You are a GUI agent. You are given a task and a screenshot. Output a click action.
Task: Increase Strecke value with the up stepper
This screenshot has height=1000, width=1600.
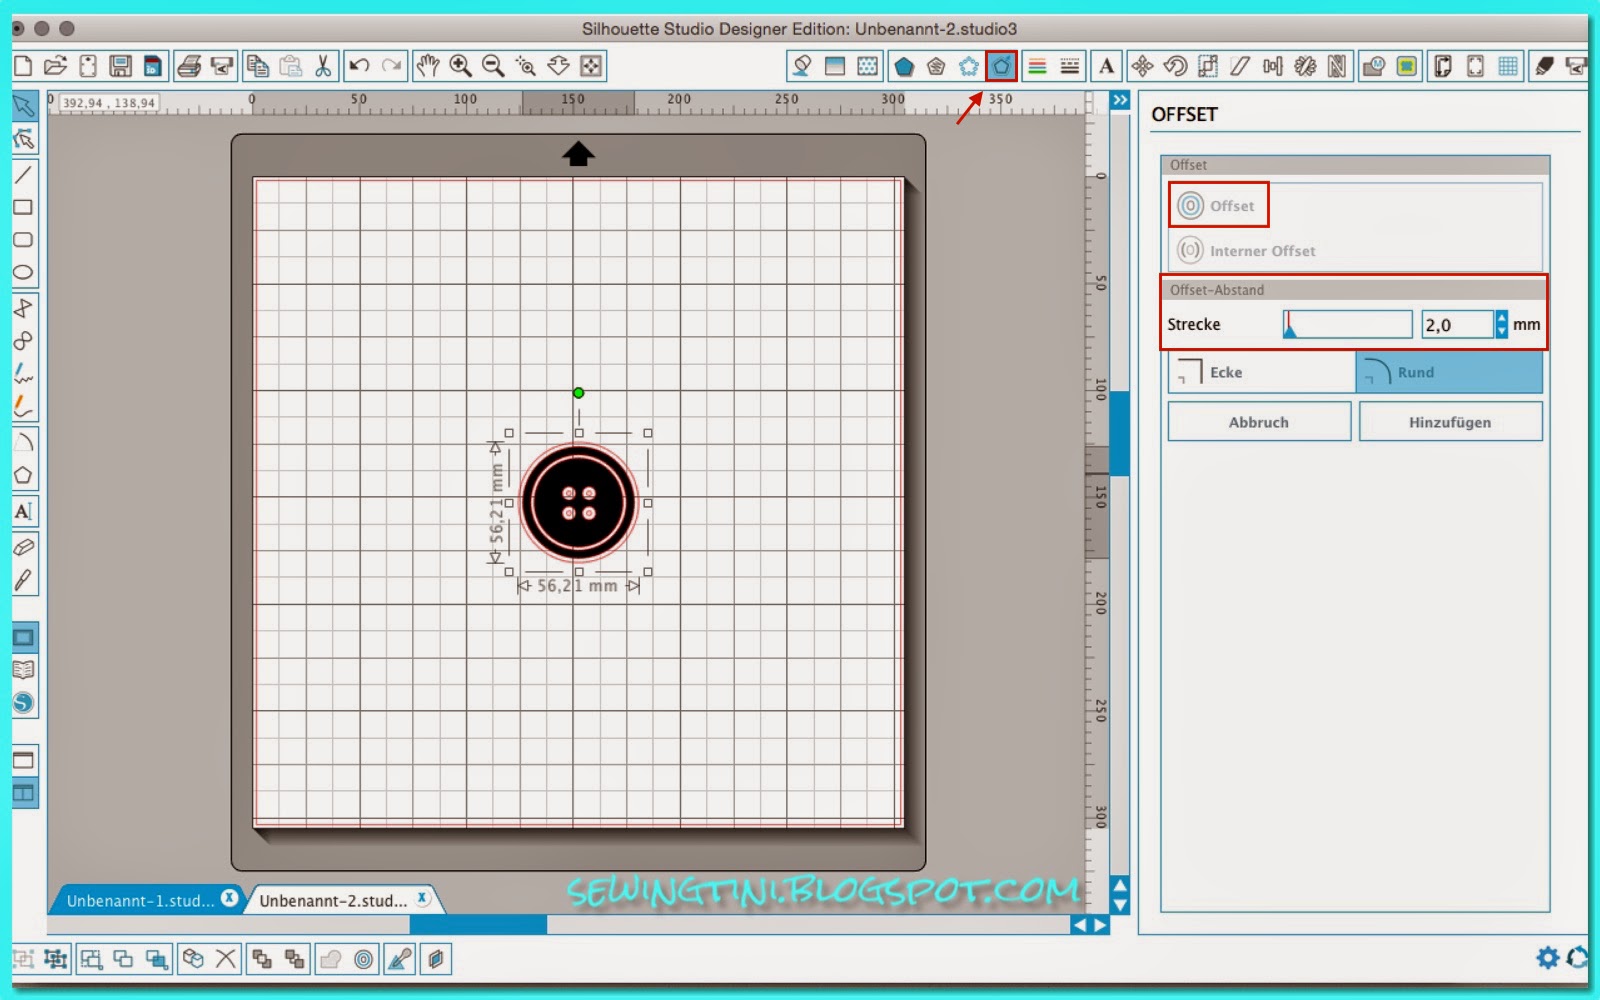coord(1502,318)
